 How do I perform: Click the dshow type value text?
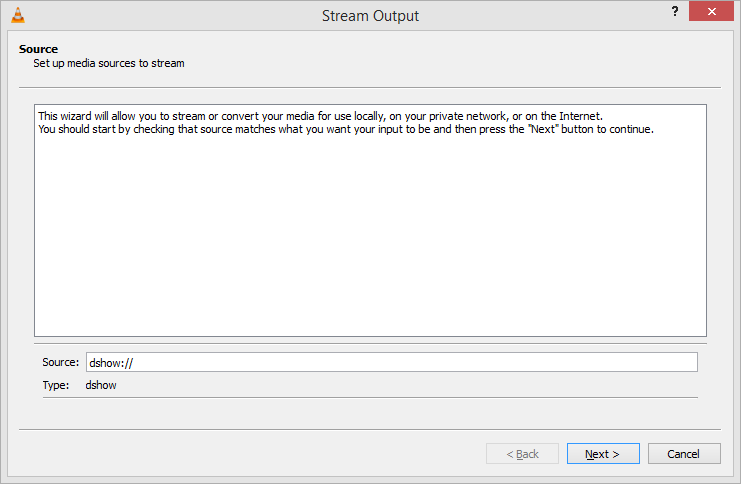[x=101, y=385]
